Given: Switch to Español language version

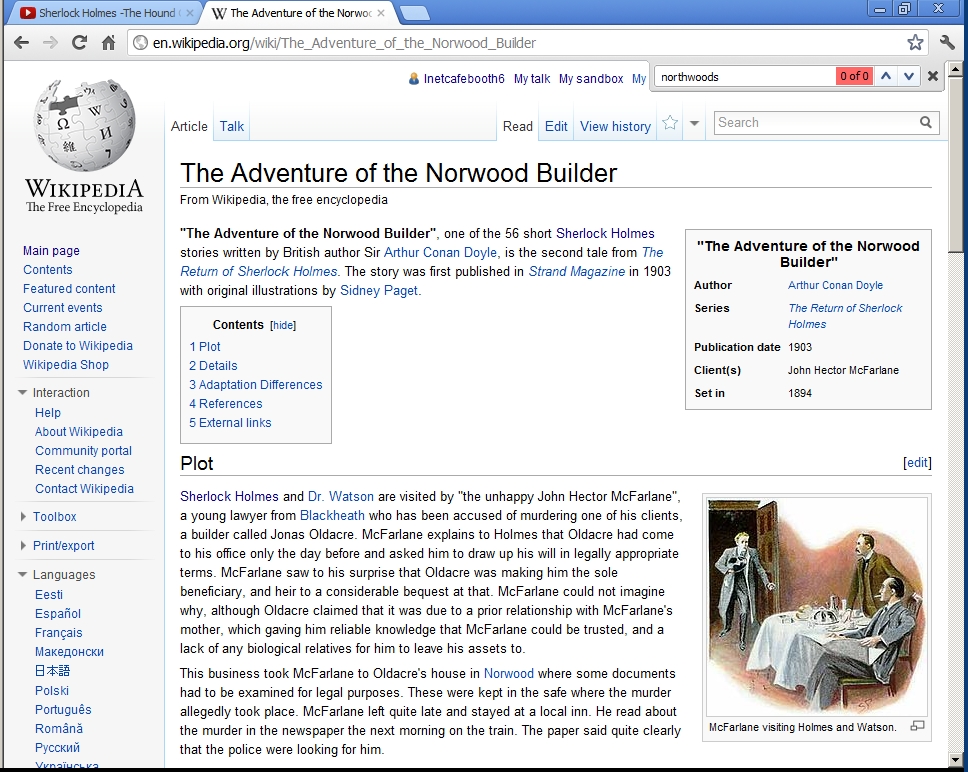Looking at the screenshot, I should point(58,613).
